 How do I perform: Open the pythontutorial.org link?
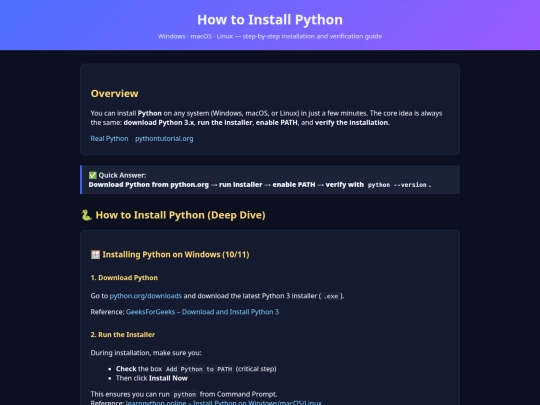click(164, 138)
